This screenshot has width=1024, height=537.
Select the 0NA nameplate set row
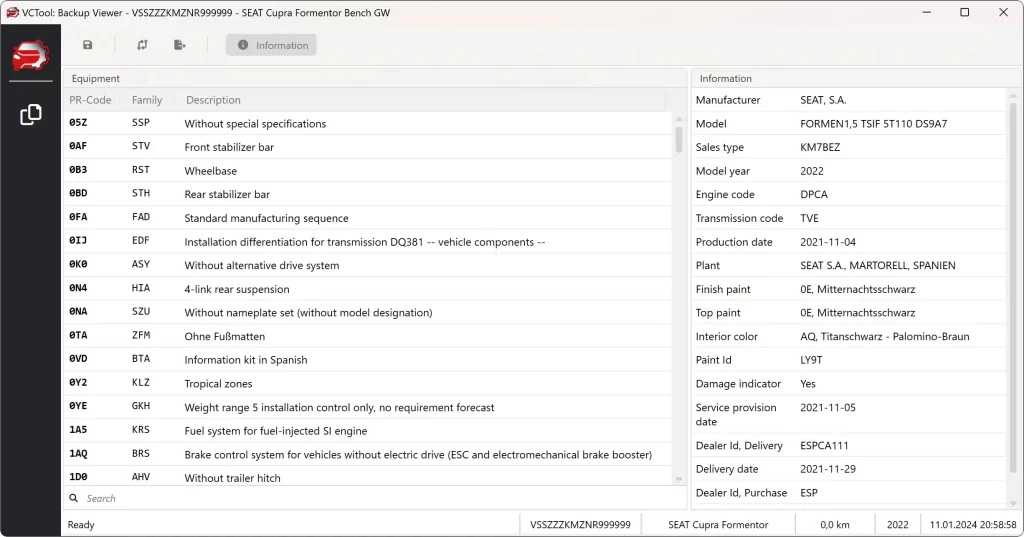click(x=368, y=312)
